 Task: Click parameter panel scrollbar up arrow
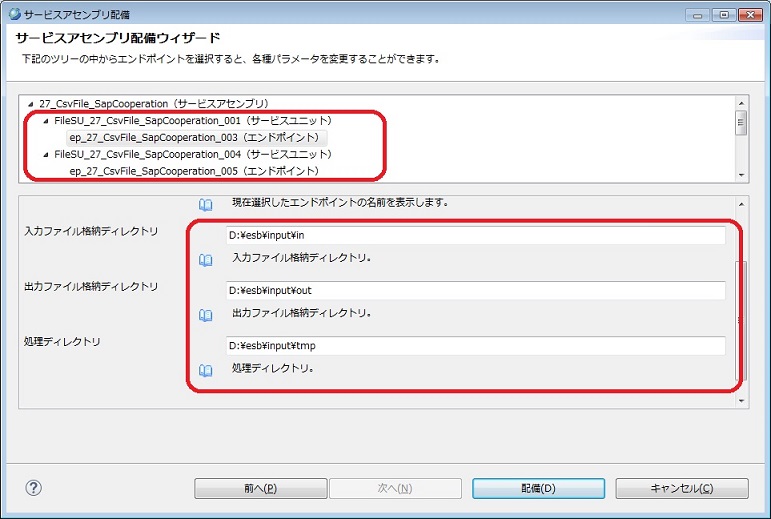click(x=741, y=204)
